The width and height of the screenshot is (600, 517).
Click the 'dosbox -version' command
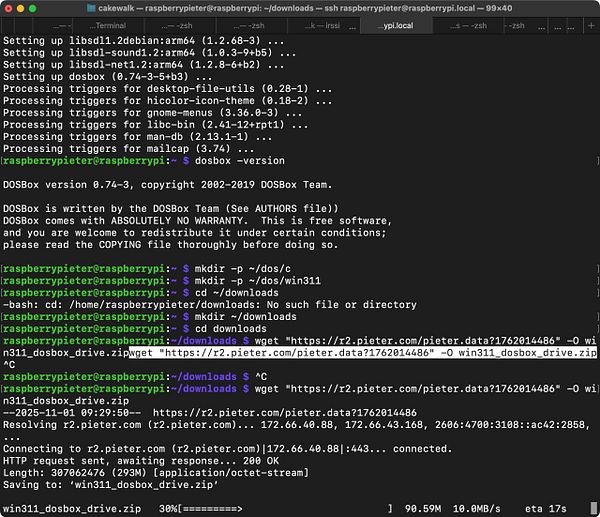[240, 161]
